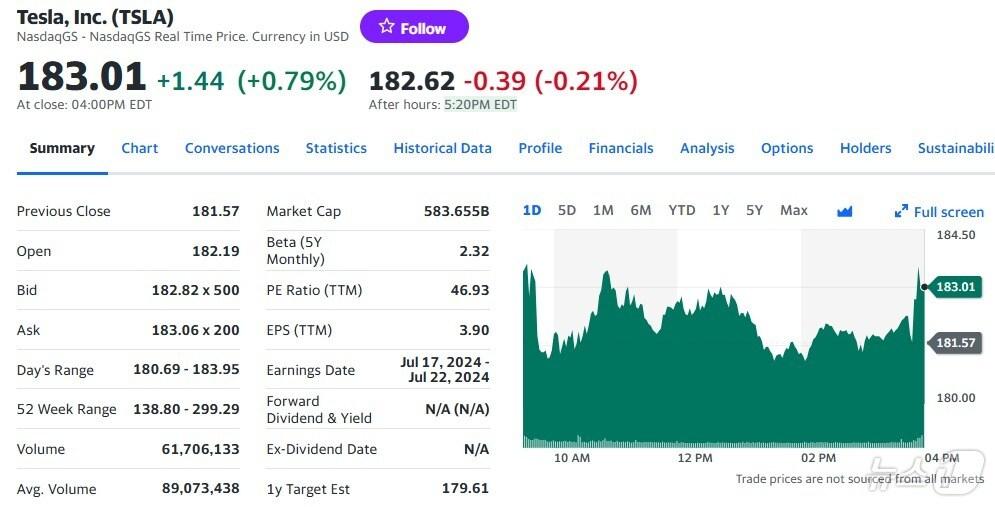
Task: Open the chart type icon
Action: pyautogui.click(x=845, y=211)
